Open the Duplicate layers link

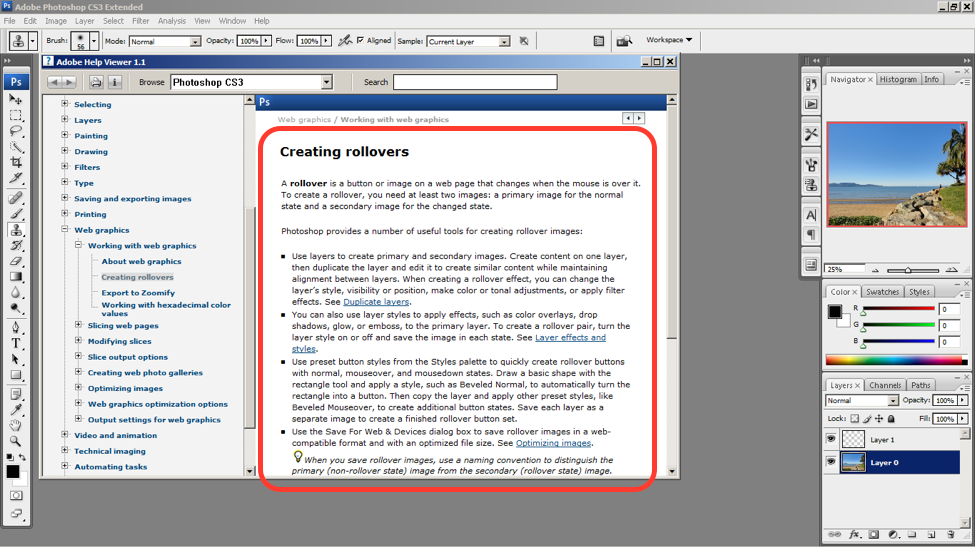[376, 301]
